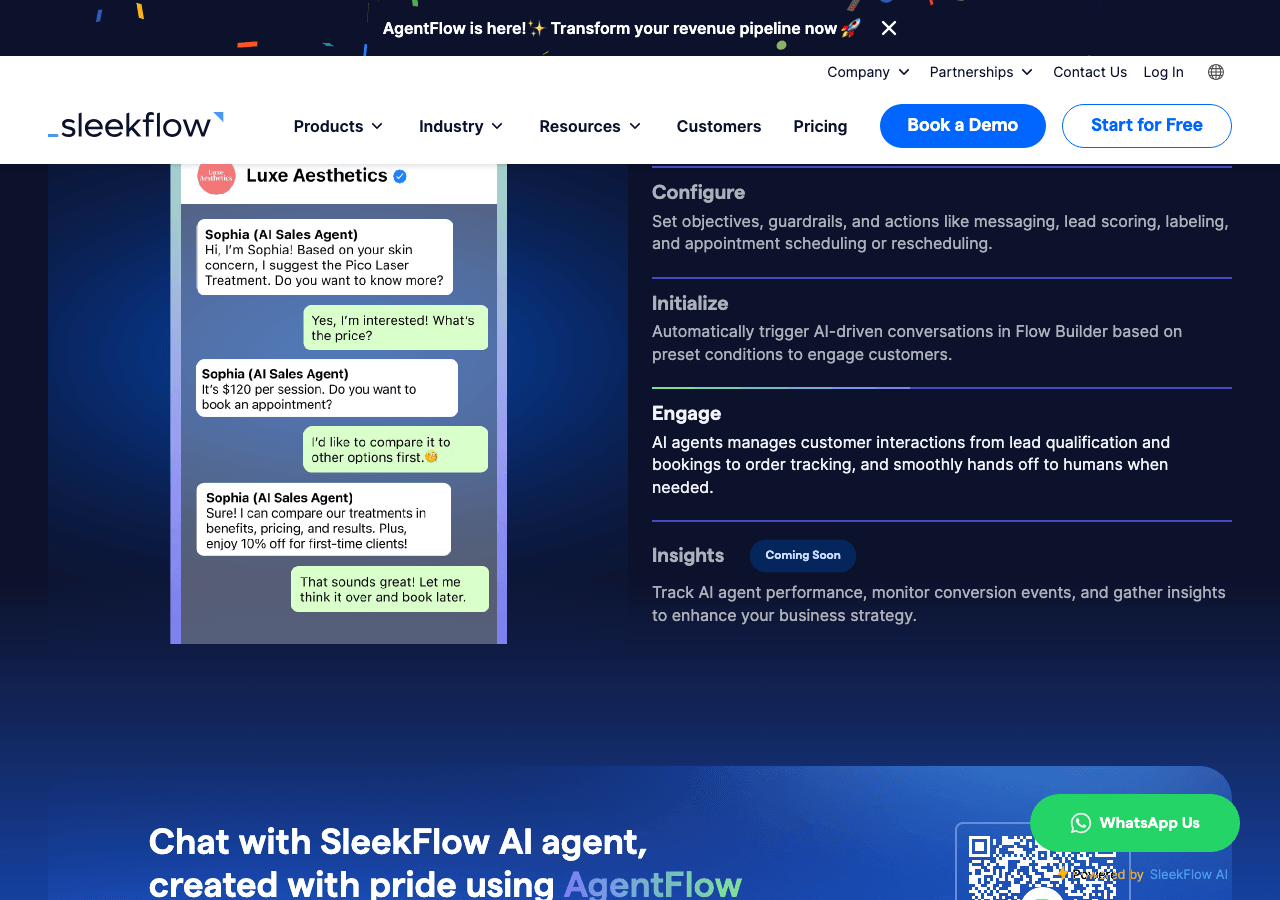The height and width of the screenshot is (900, 1280).
Task: Open the Resources menu
Action: click(x=590, y=126)
